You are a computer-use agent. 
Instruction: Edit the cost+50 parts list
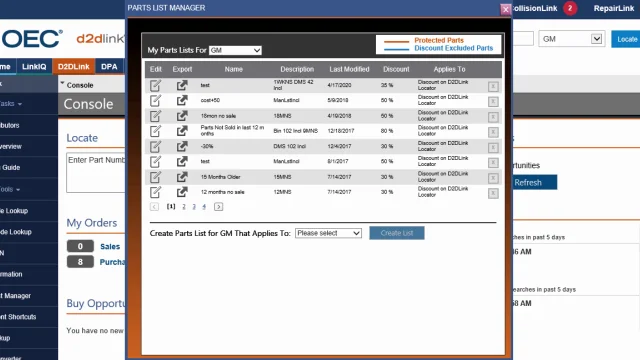click(x=155, y=101)
